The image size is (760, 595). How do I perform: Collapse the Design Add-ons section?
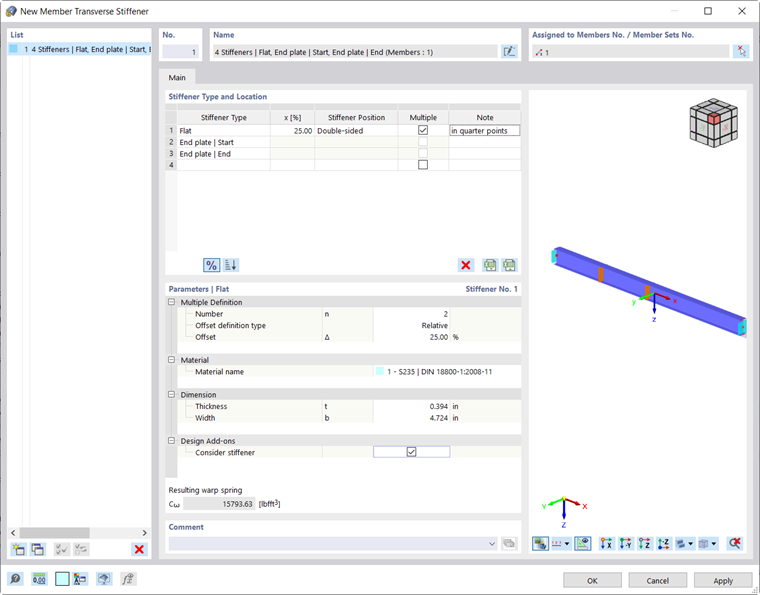[x=171, y=441]
